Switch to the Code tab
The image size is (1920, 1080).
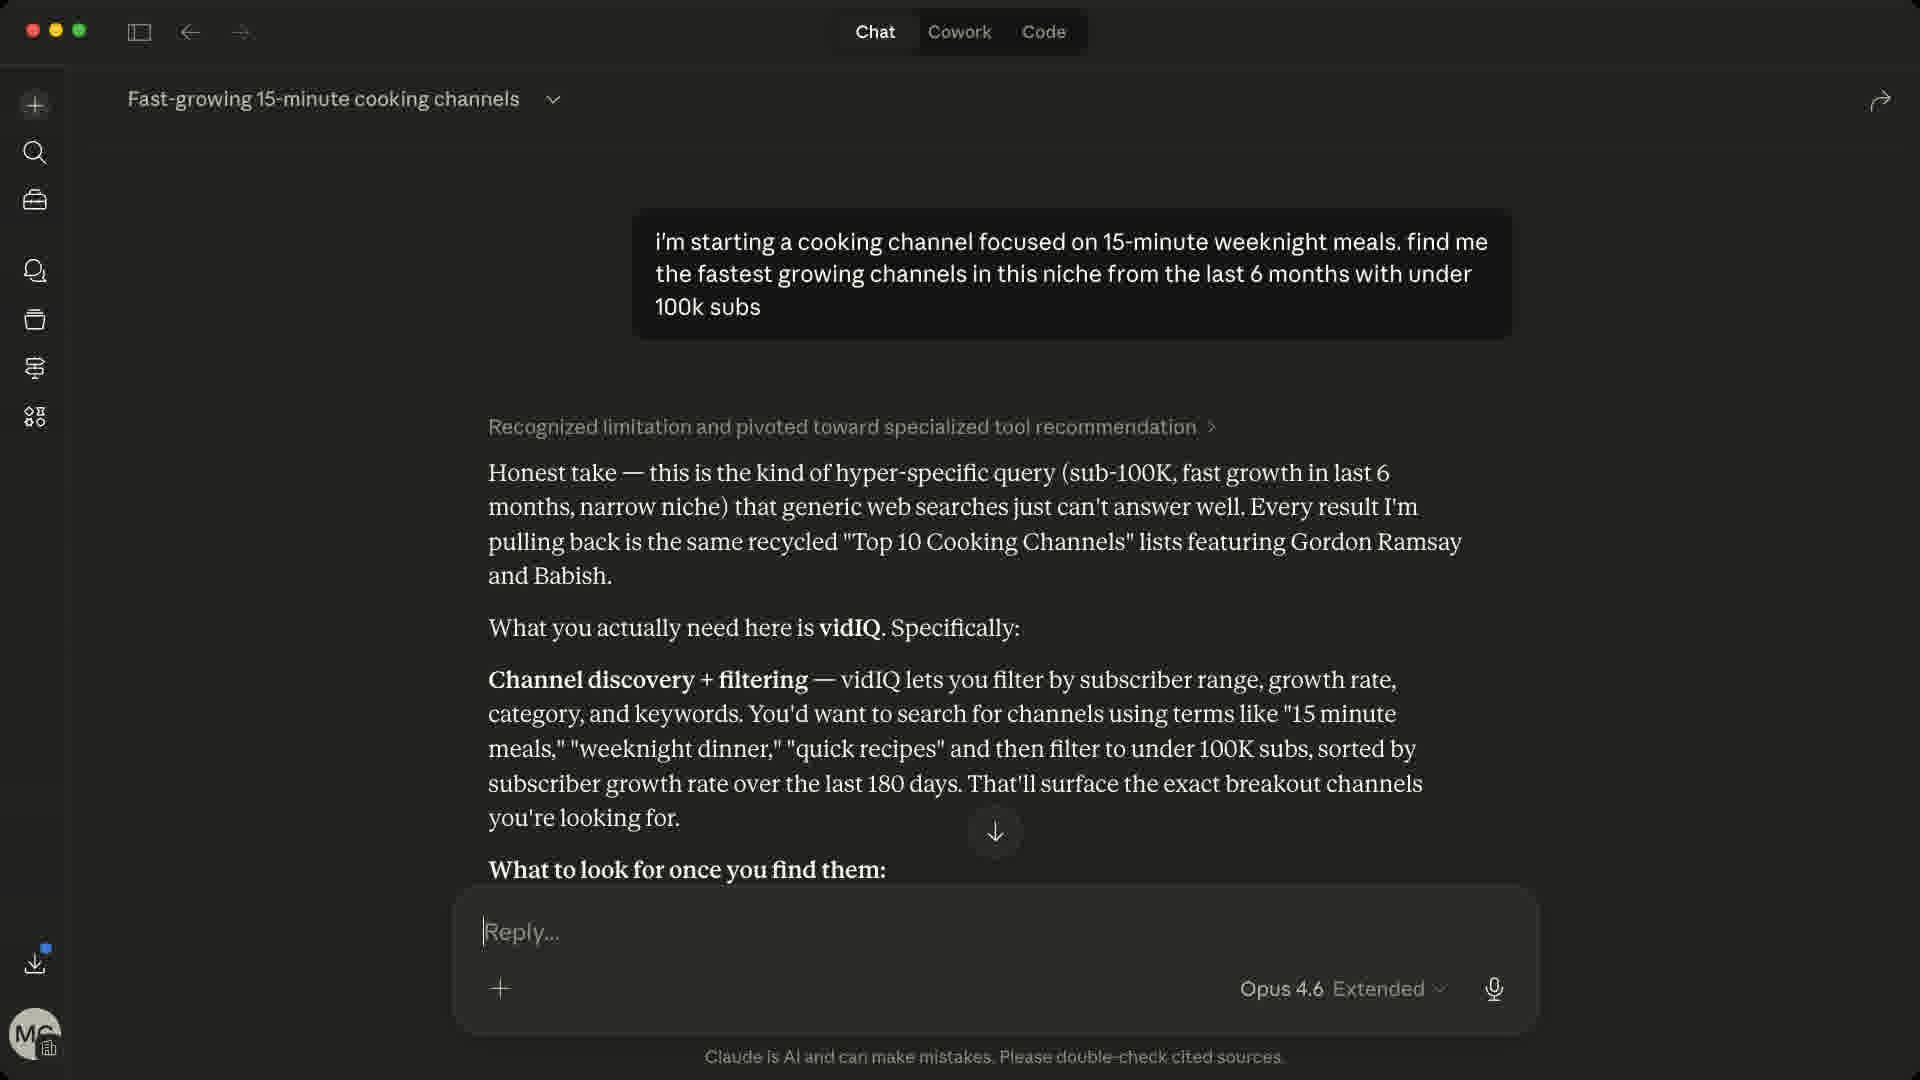(x=1043, y=32)
